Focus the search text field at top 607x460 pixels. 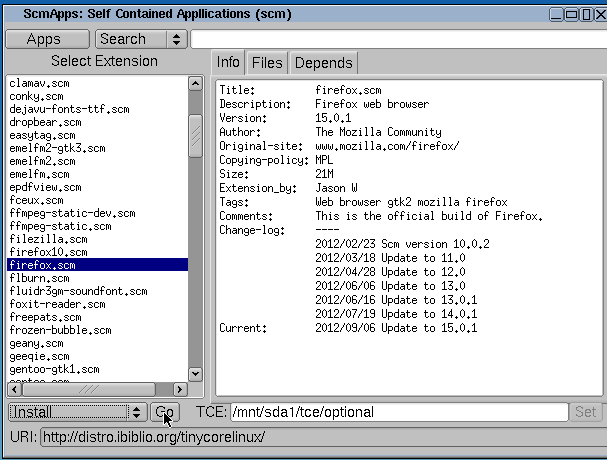tap(399, 39)
